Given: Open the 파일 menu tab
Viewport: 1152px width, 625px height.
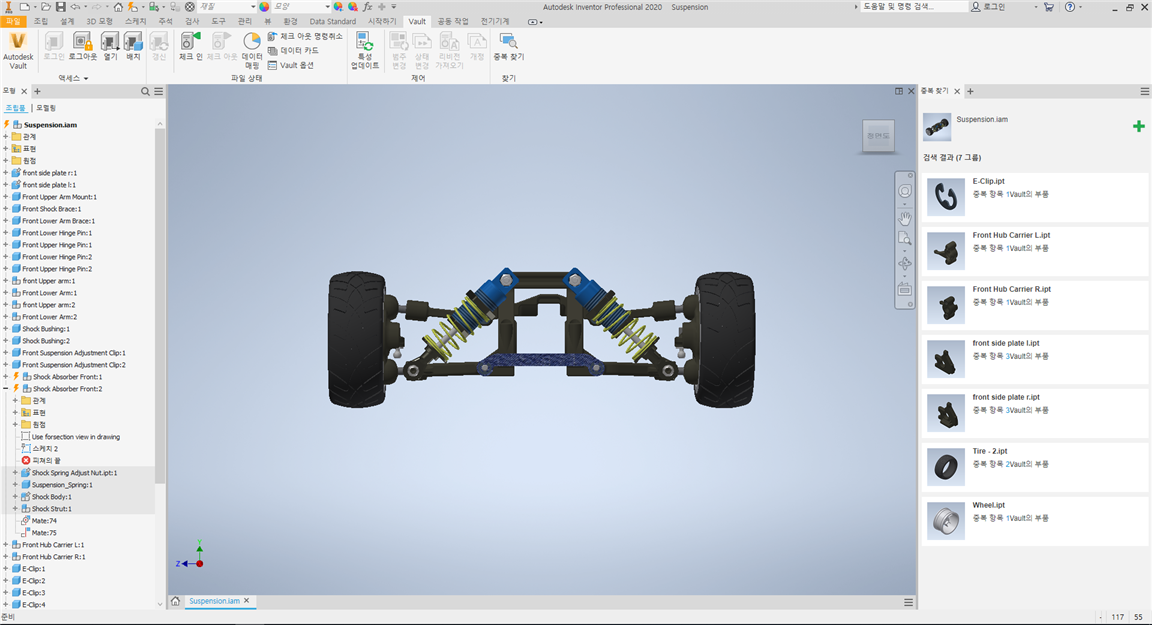Looking at the screenshot, I should [x=12, y=21].
